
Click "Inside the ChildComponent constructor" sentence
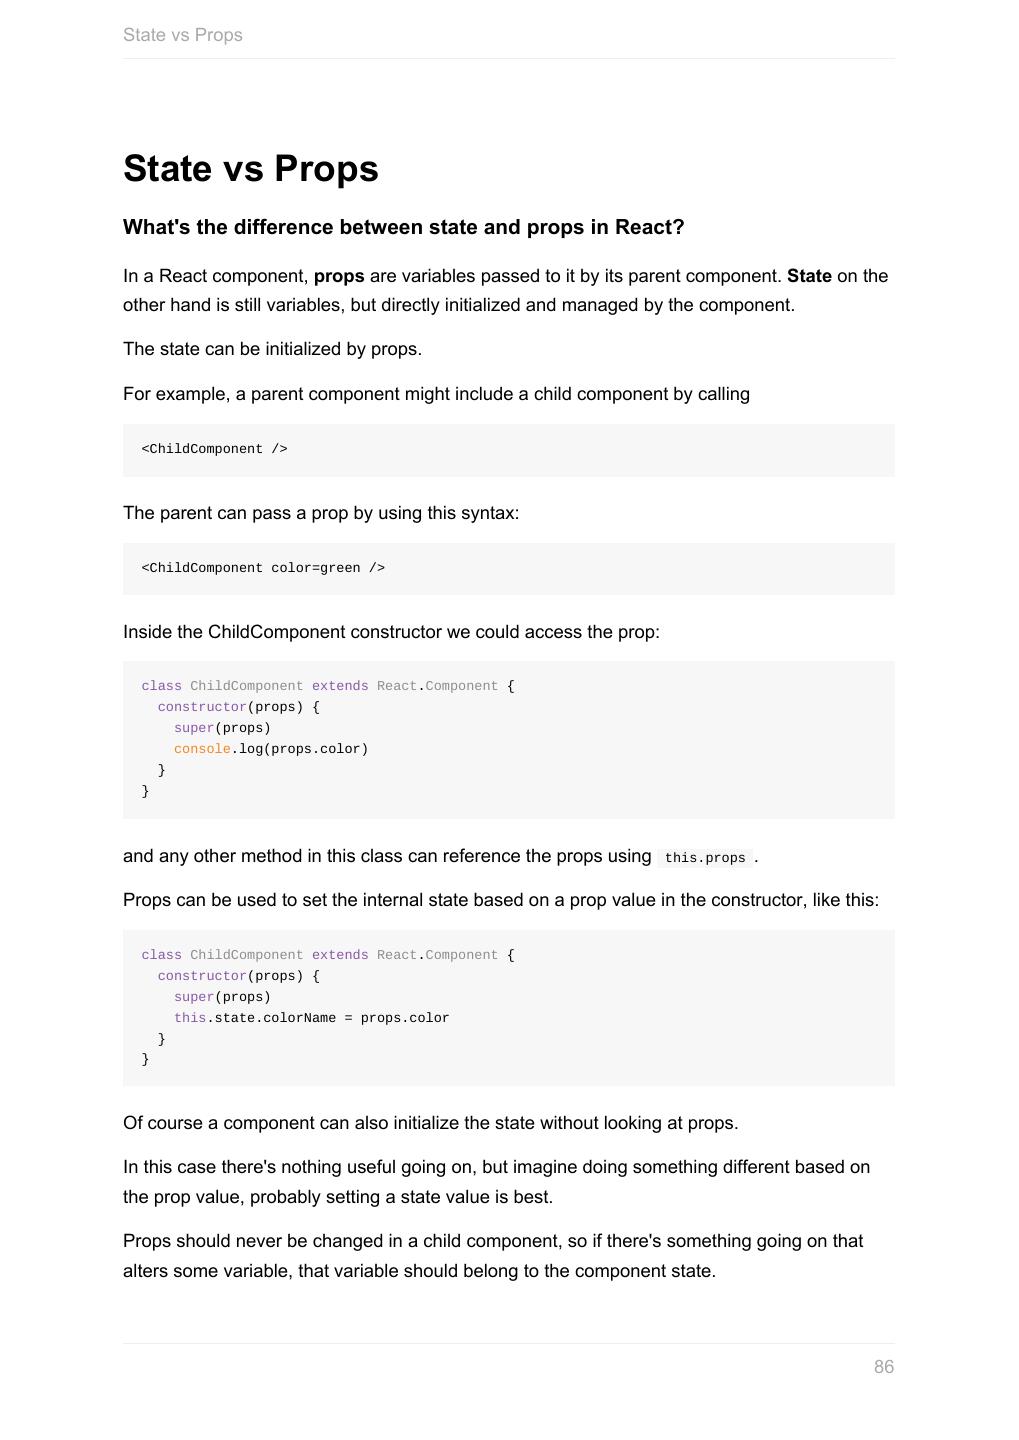pyautogui.click(x=391, y=632)
